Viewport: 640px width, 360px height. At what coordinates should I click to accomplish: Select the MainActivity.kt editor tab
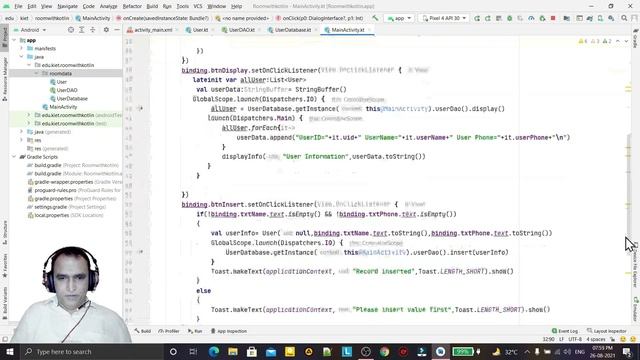[x=347, y=30]
